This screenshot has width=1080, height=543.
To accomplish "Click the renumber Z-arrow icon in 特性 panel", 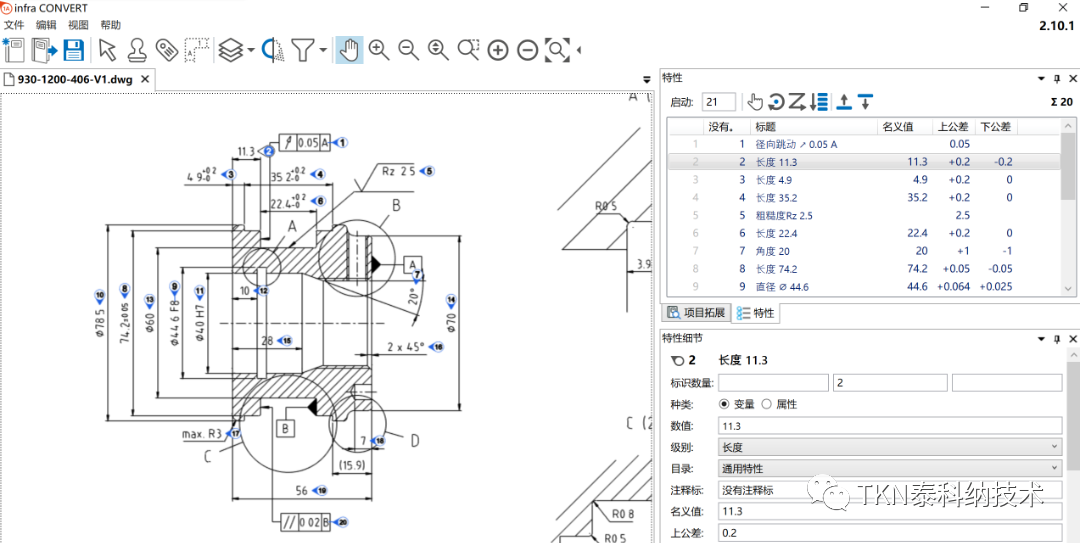I will point(797,101).
